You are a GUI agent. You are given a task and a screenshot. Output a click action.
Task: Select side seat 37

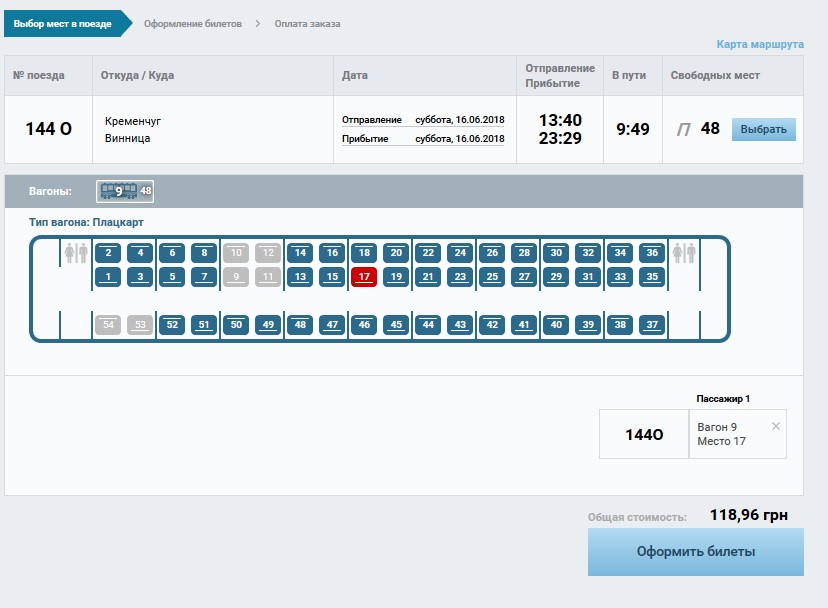tap(652, 324)
